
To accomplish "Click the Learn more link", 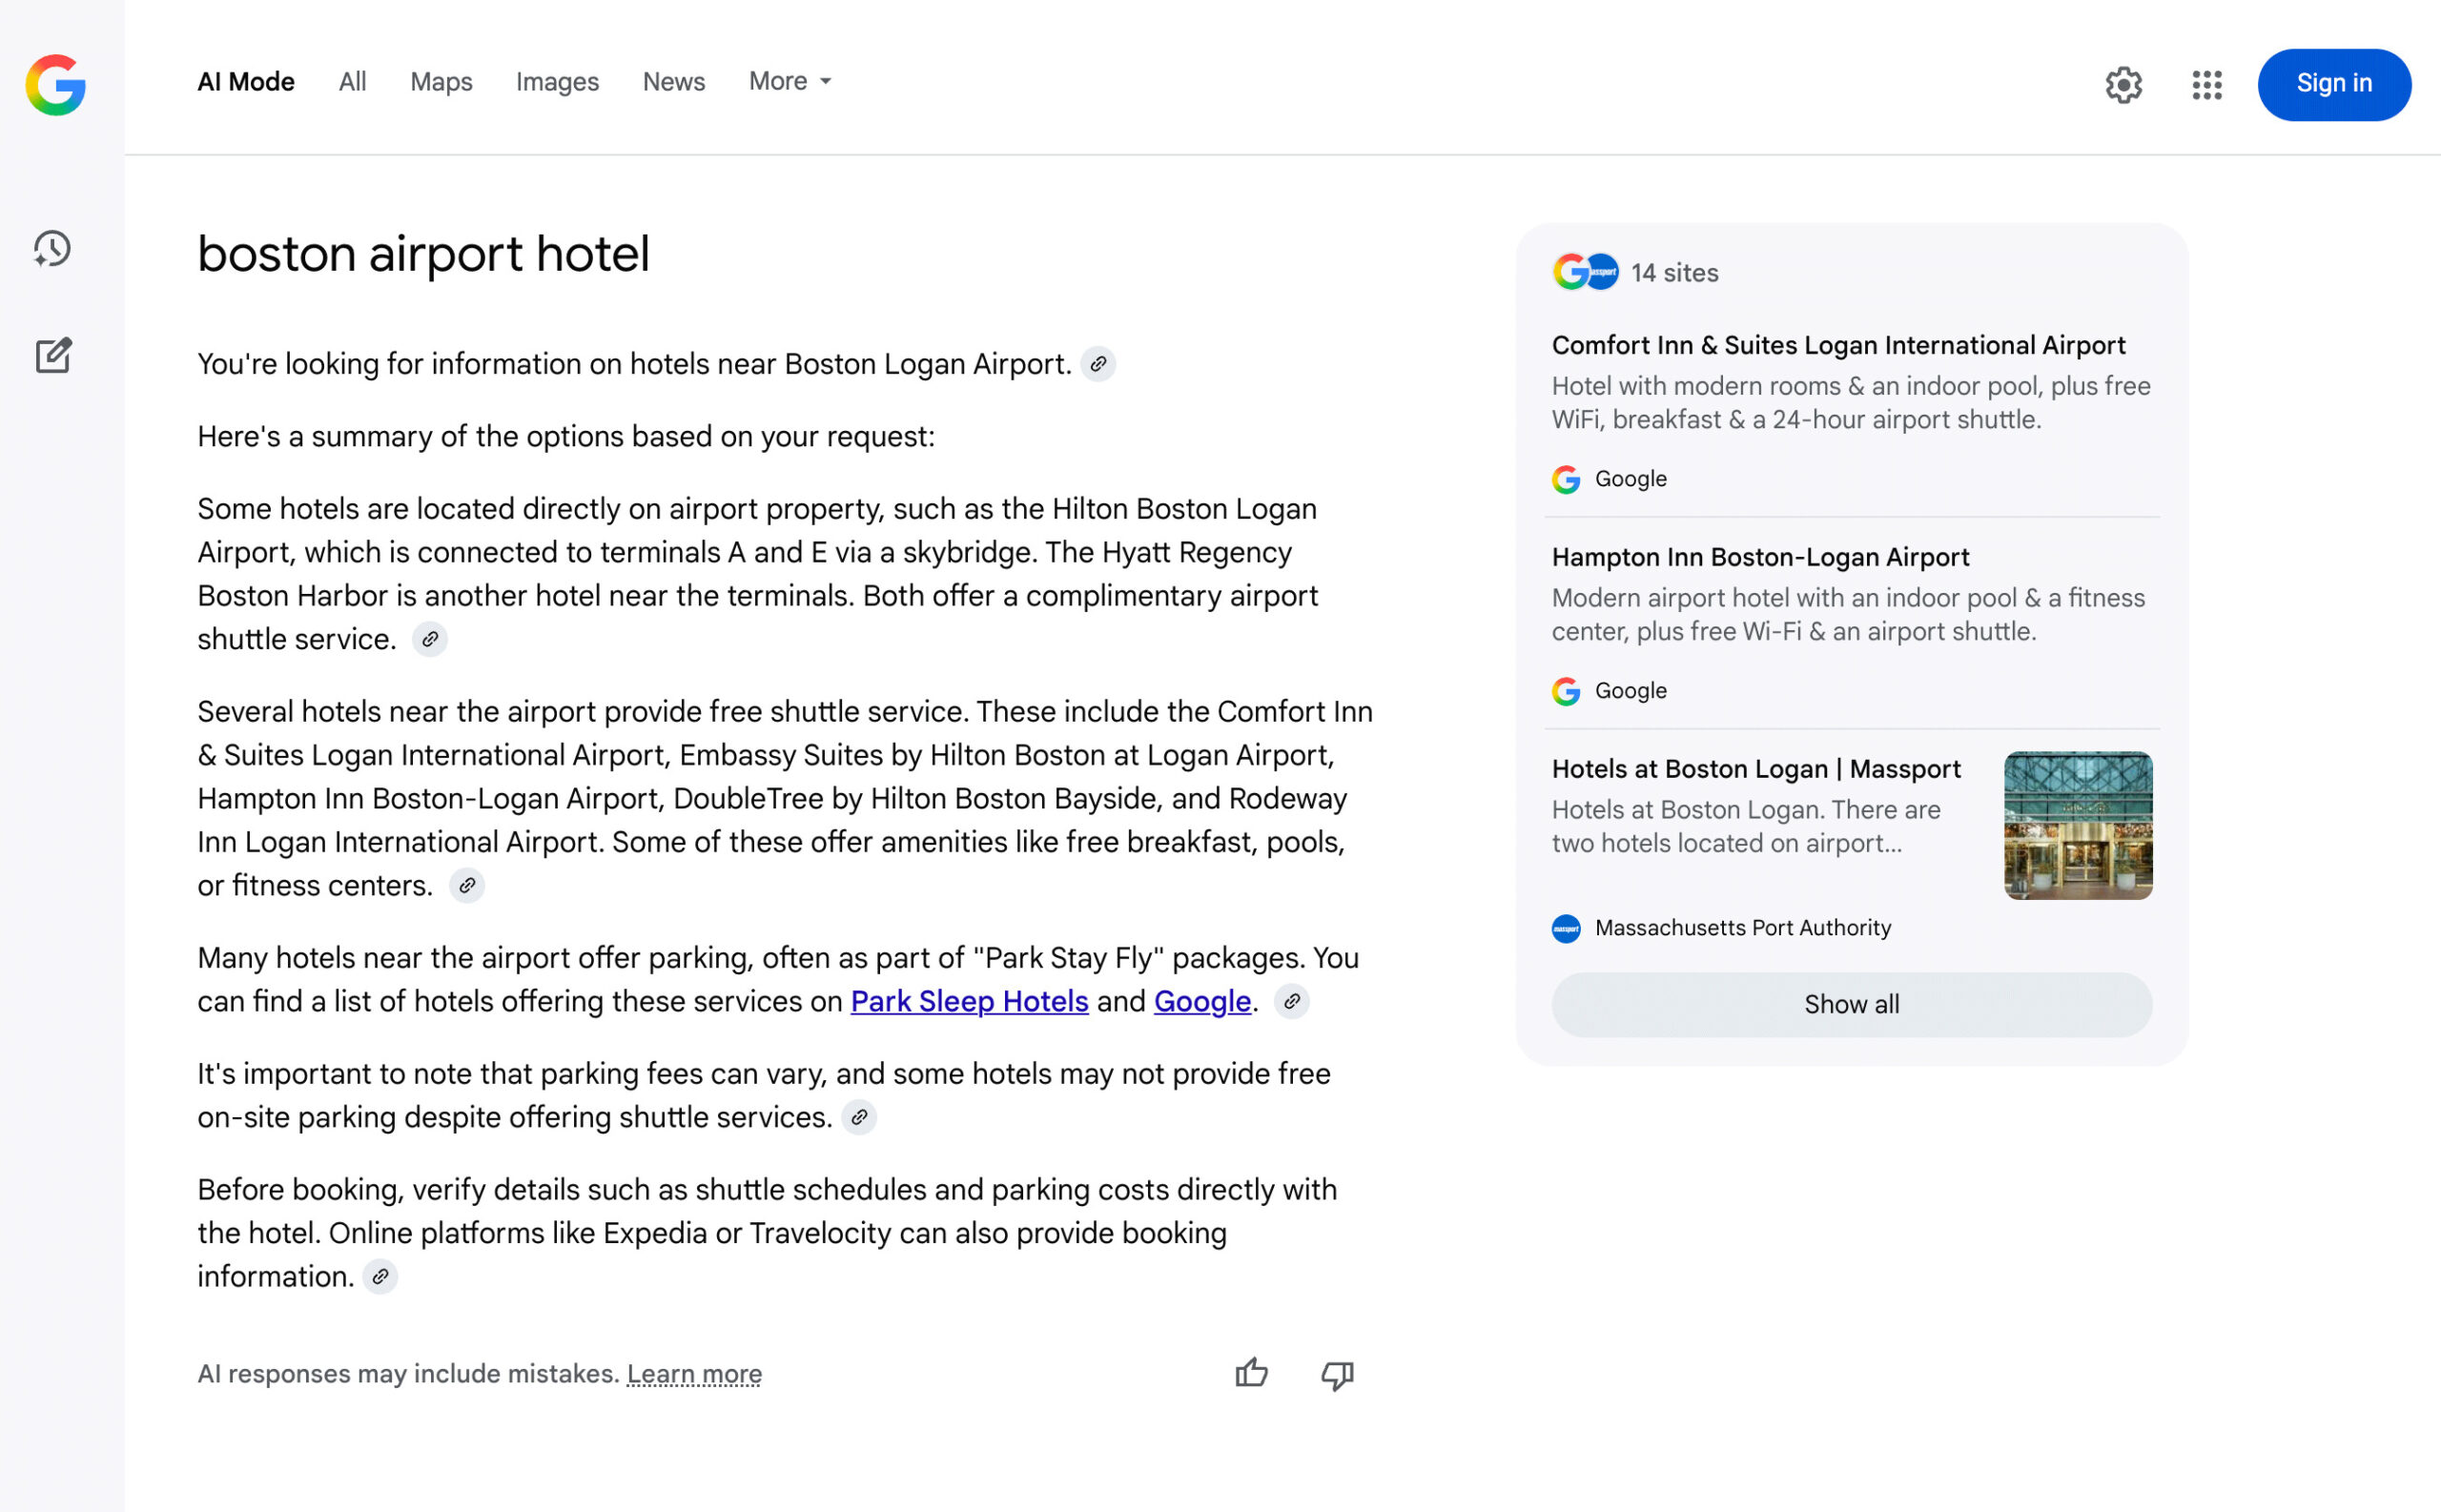I will click(x=694, y=1374).
